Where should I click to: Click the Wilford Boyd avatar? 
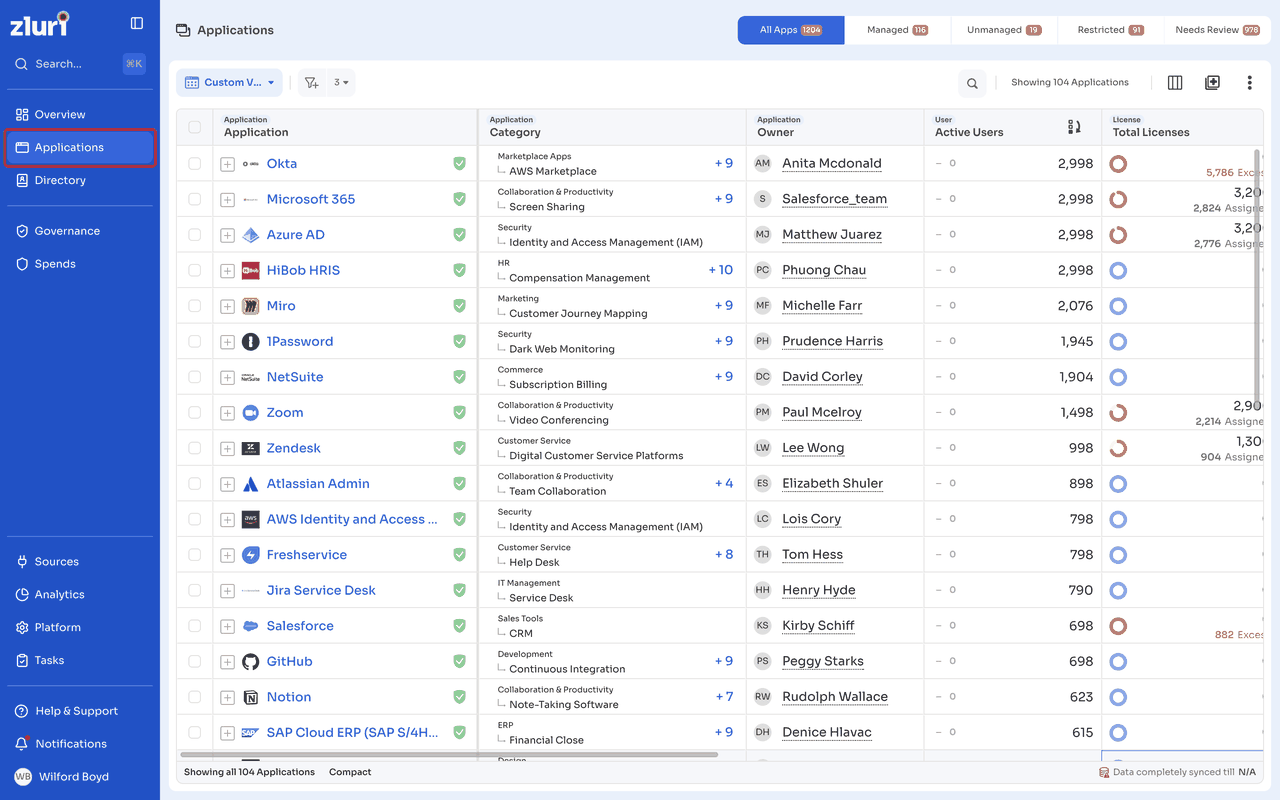[22, 777]
